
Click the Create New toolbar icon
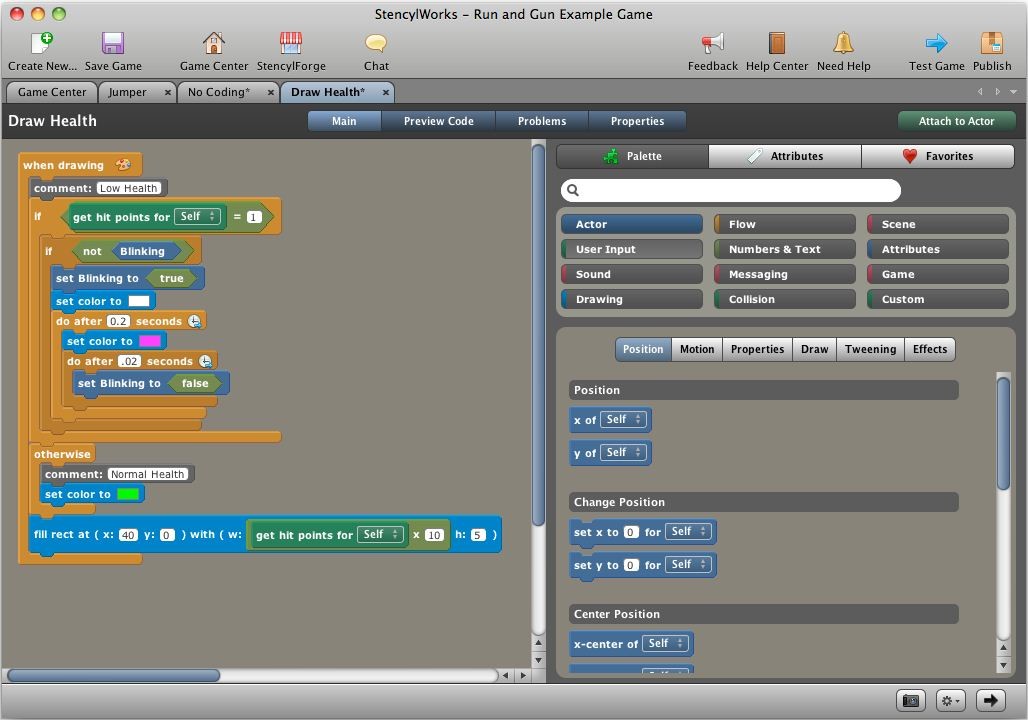pos(42,43)
